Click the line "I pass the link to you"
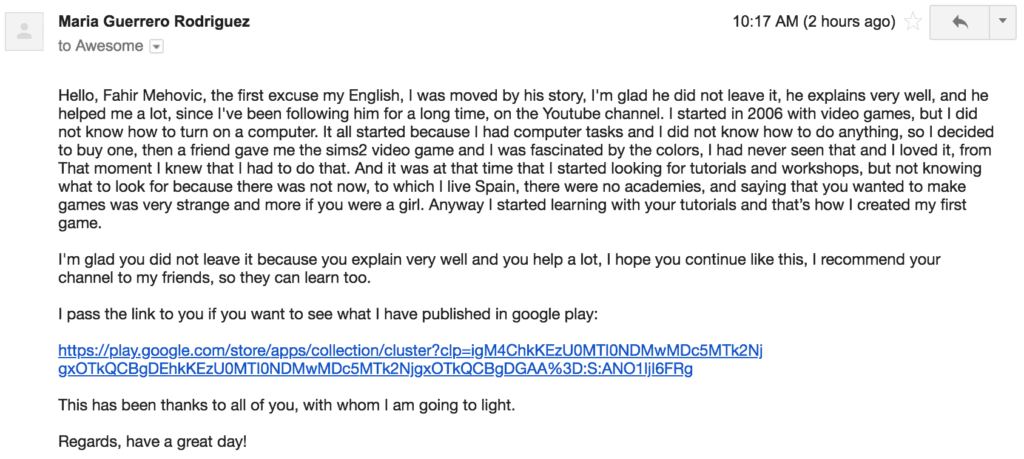This screenshot has height=459, width=1024. tap(328, 315)
